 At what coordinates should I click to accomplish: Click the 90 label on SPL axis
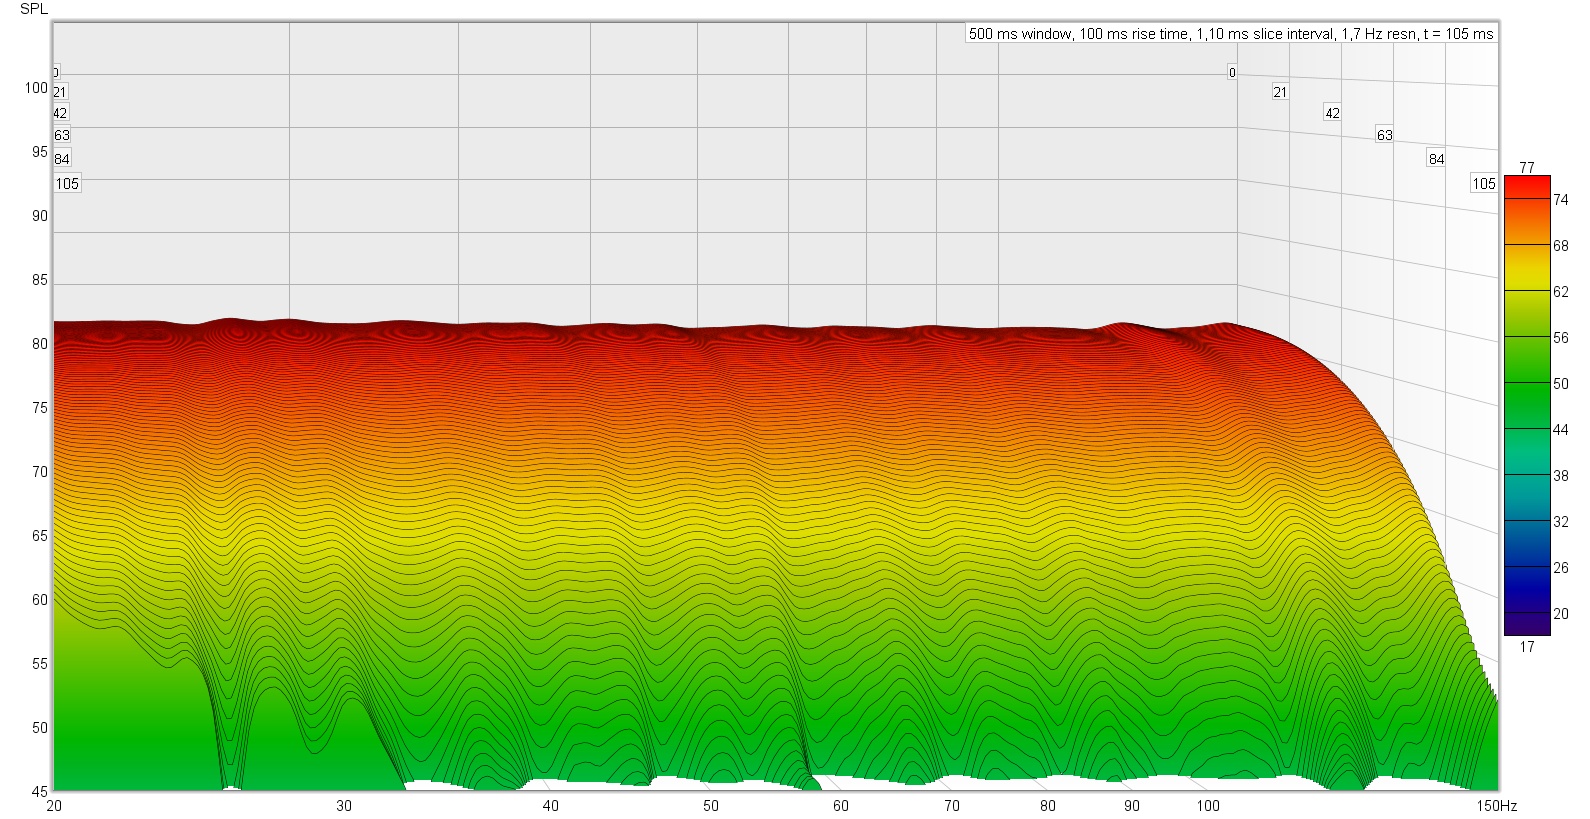click(40, 216)
